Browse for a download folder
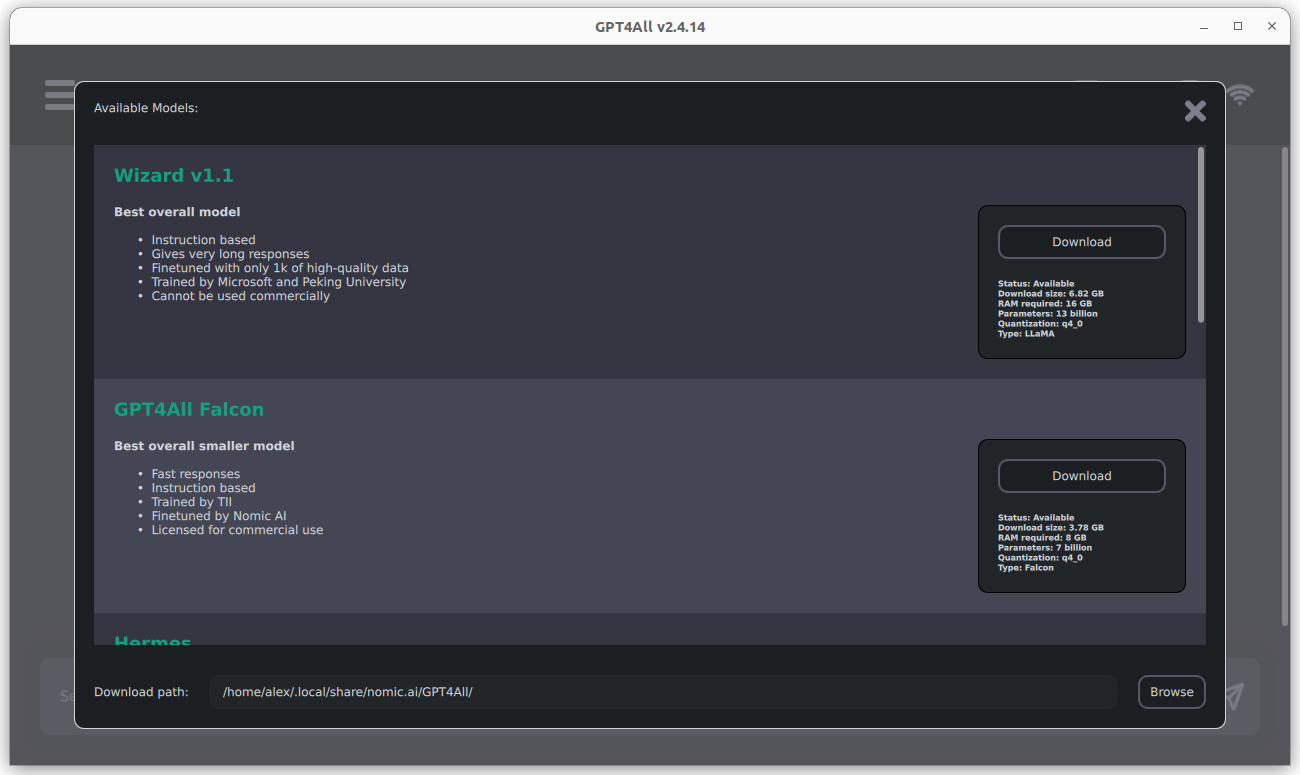The width and height of the screenshot is (1300, 775). point(1171,692)
